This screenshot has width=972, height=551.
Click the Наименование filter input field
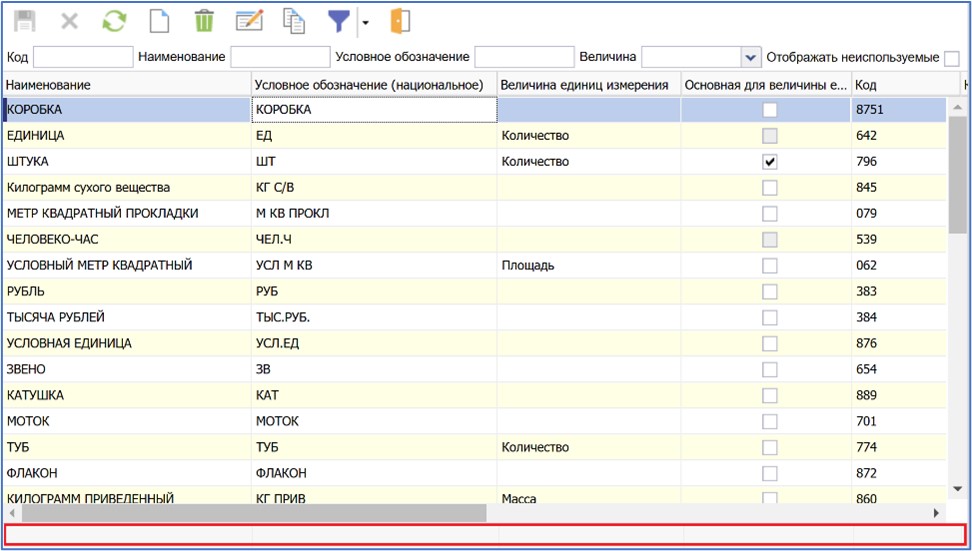[x=280, y=57]
